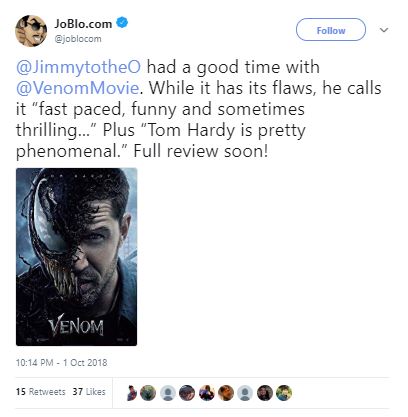Open the JoBlo.com profile avatar
Screen dimensions: 408x417
tap(31, 31)
